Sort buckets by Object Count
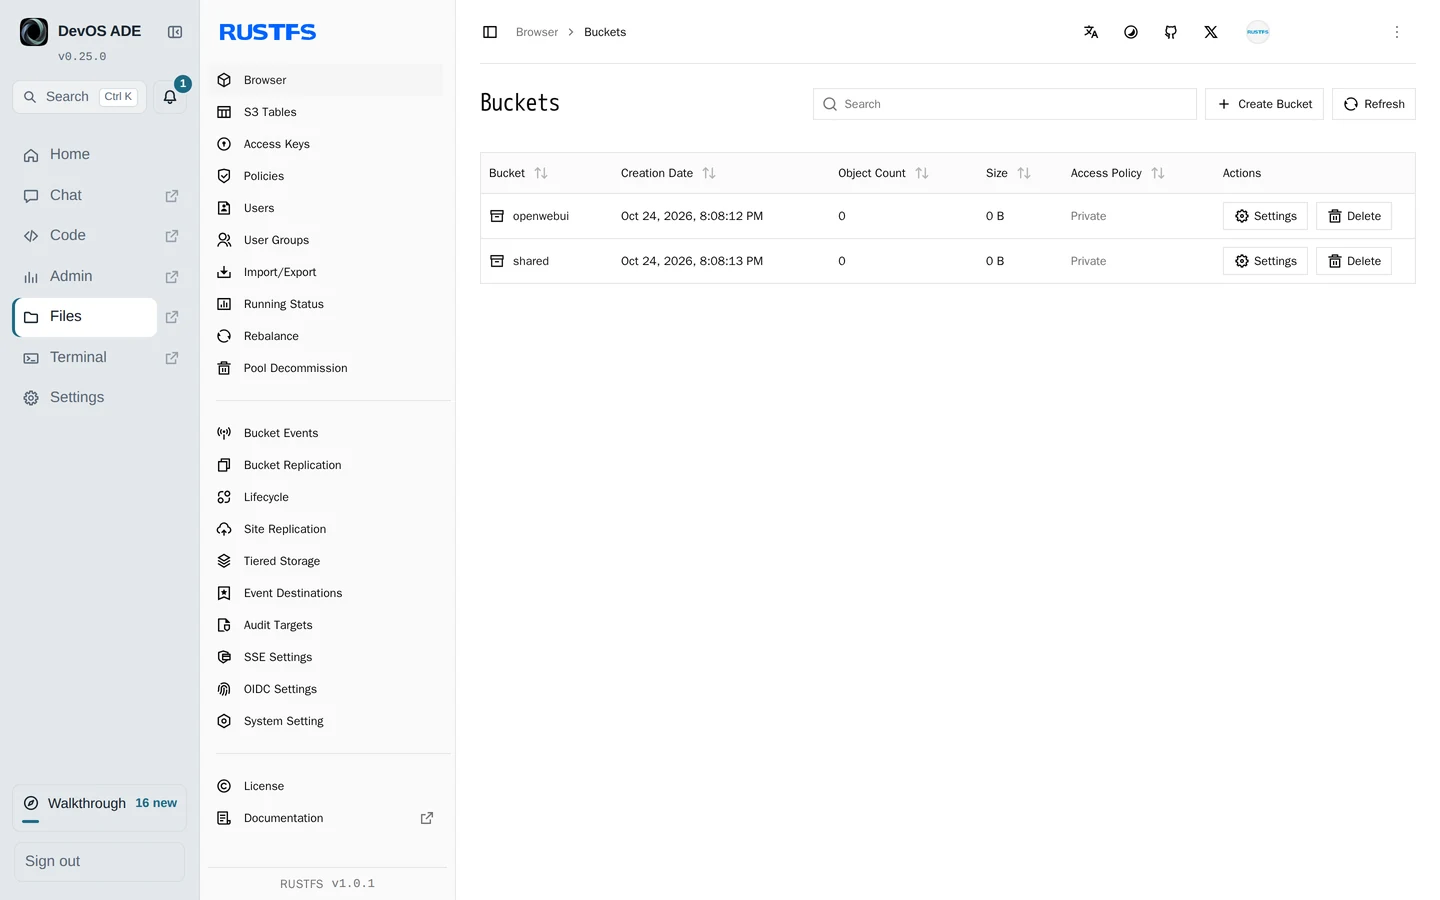1440x900 pixels. 922,173
